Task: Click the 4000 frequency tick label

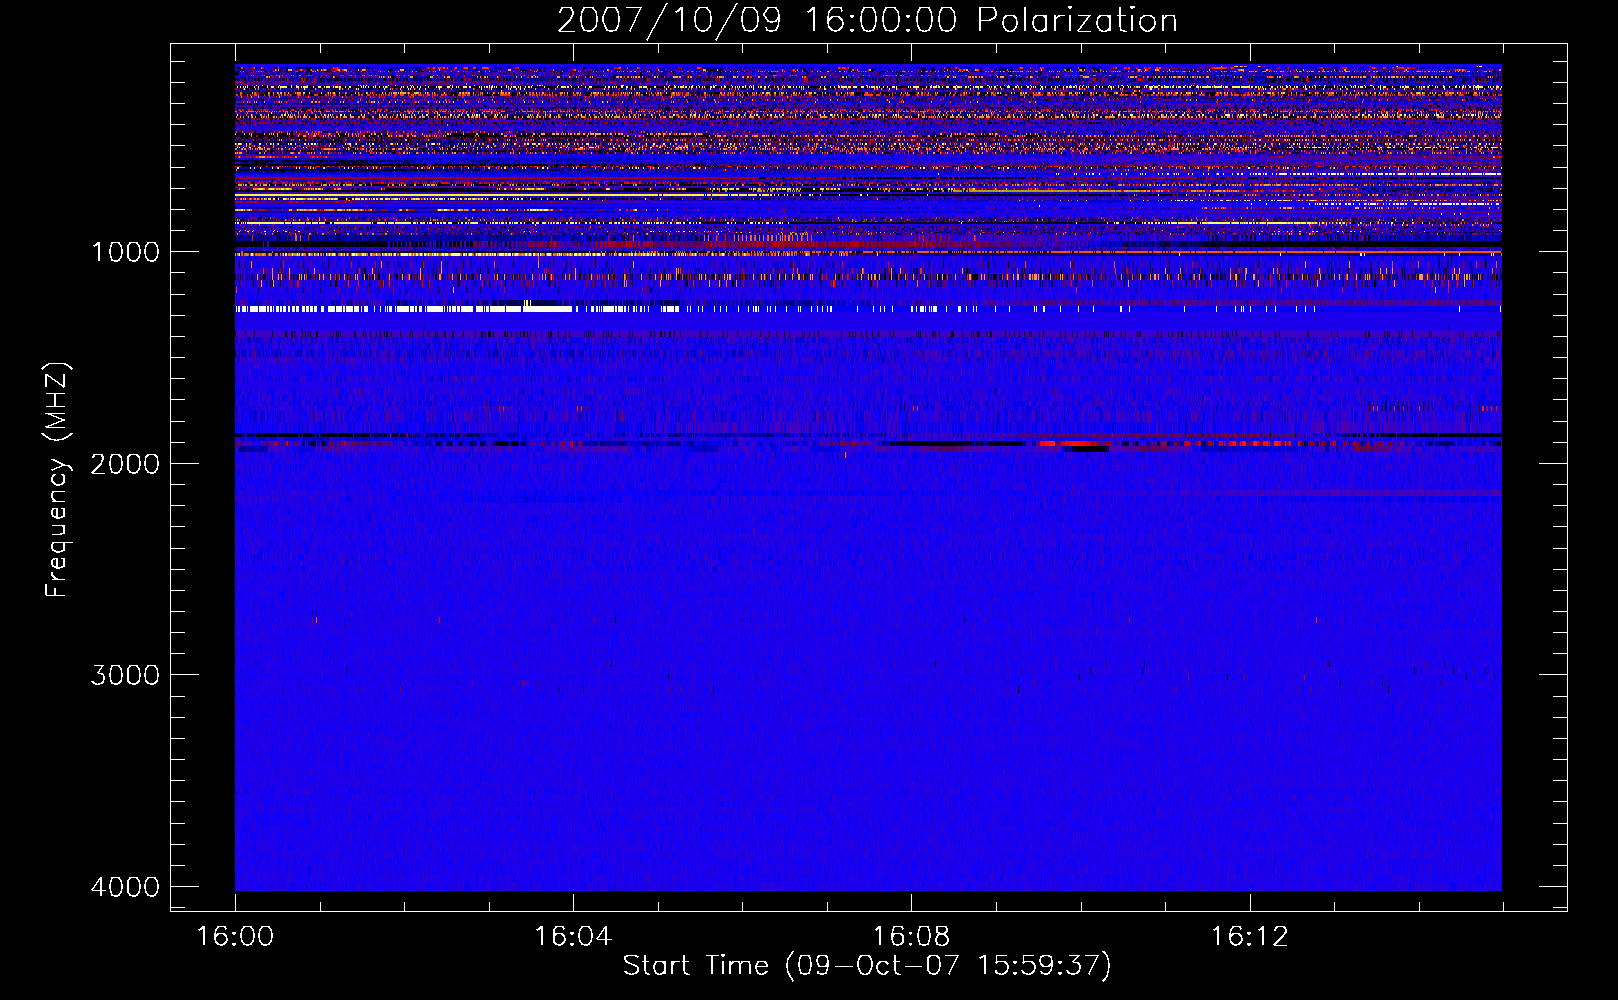Action: pos(125,887)
